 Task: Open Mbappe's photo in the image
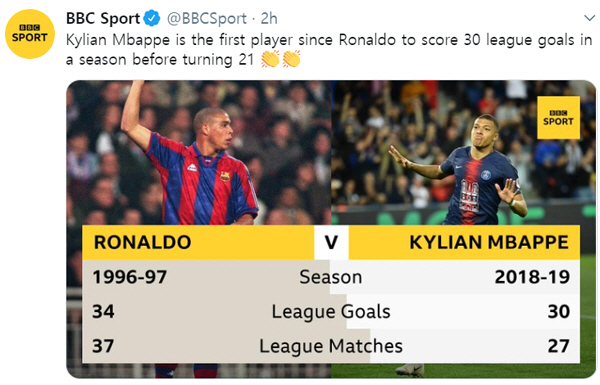point(463,153)
